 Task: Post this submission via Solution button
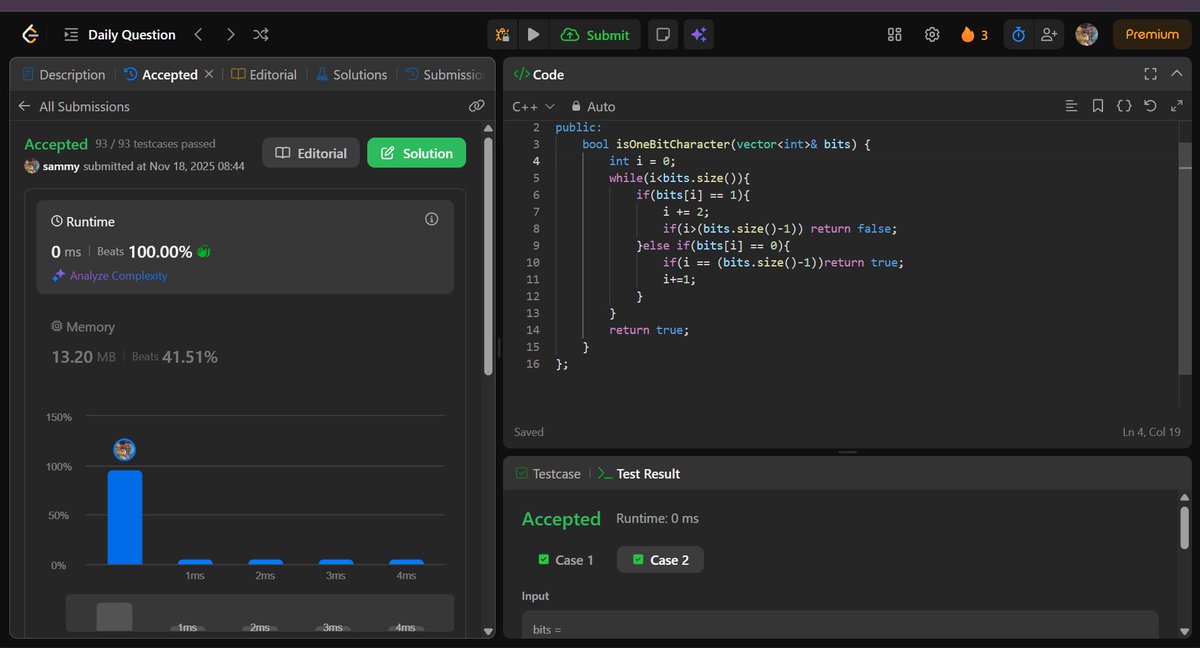coord(417,153)
